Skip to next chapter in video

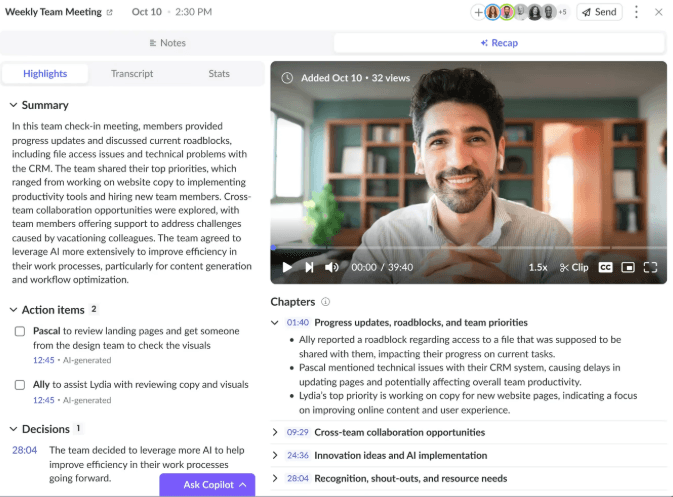(309, 267)
